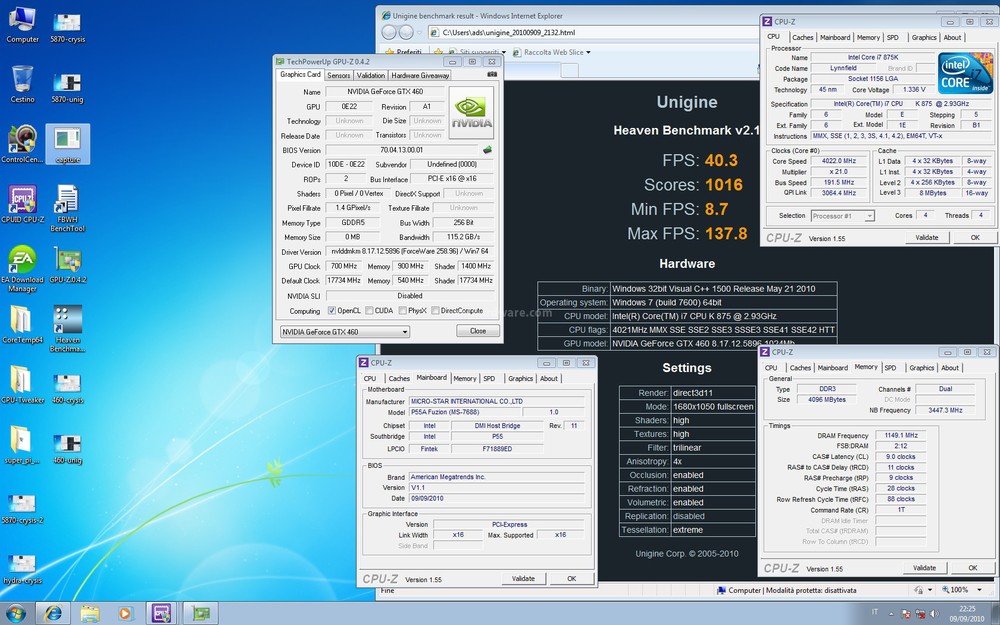Open the Preferiti favorites button
The image size is (1000, 625).
point(403,52)
